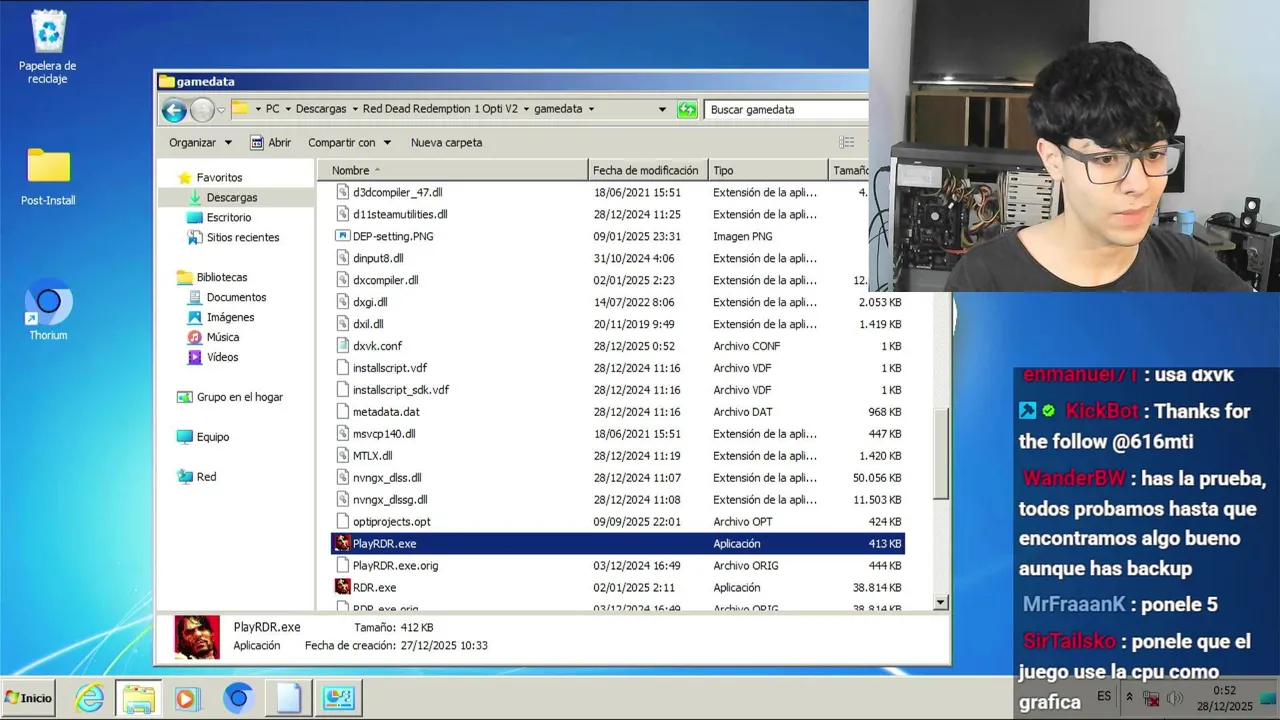Refresh the gamedata folder view
The width and height of the screenshot is (1280, 720).
tap(687, 110)
